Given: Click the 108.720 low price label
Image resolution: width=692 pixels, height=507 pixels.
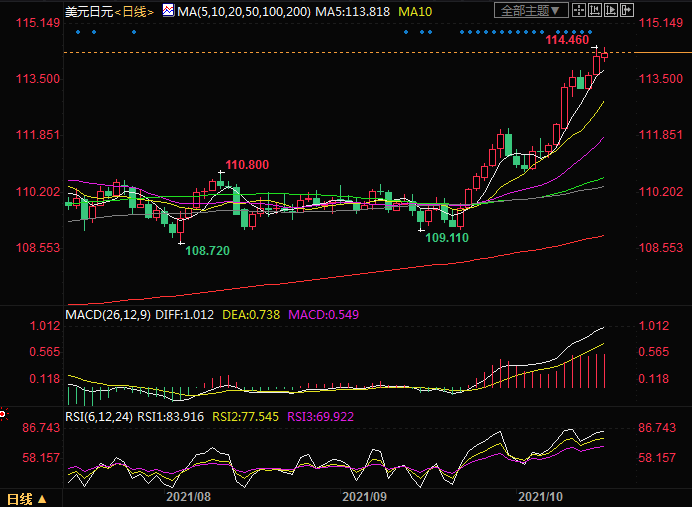Looking at the screenshot, I should click(207, 250).
